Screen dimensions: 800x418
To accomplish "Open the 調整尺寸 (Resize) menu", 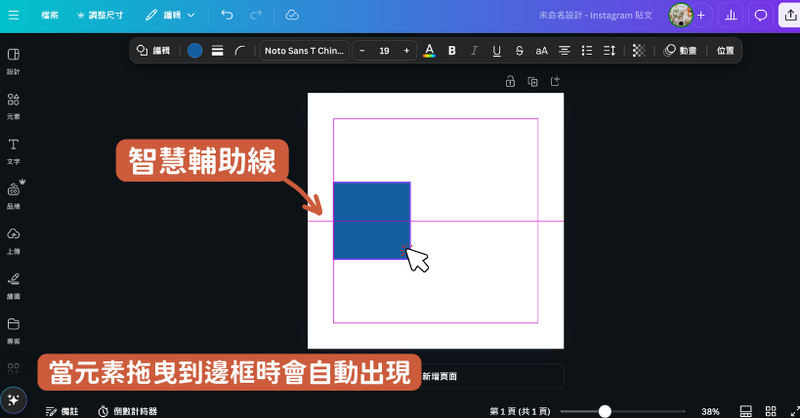I will (100, 16).
